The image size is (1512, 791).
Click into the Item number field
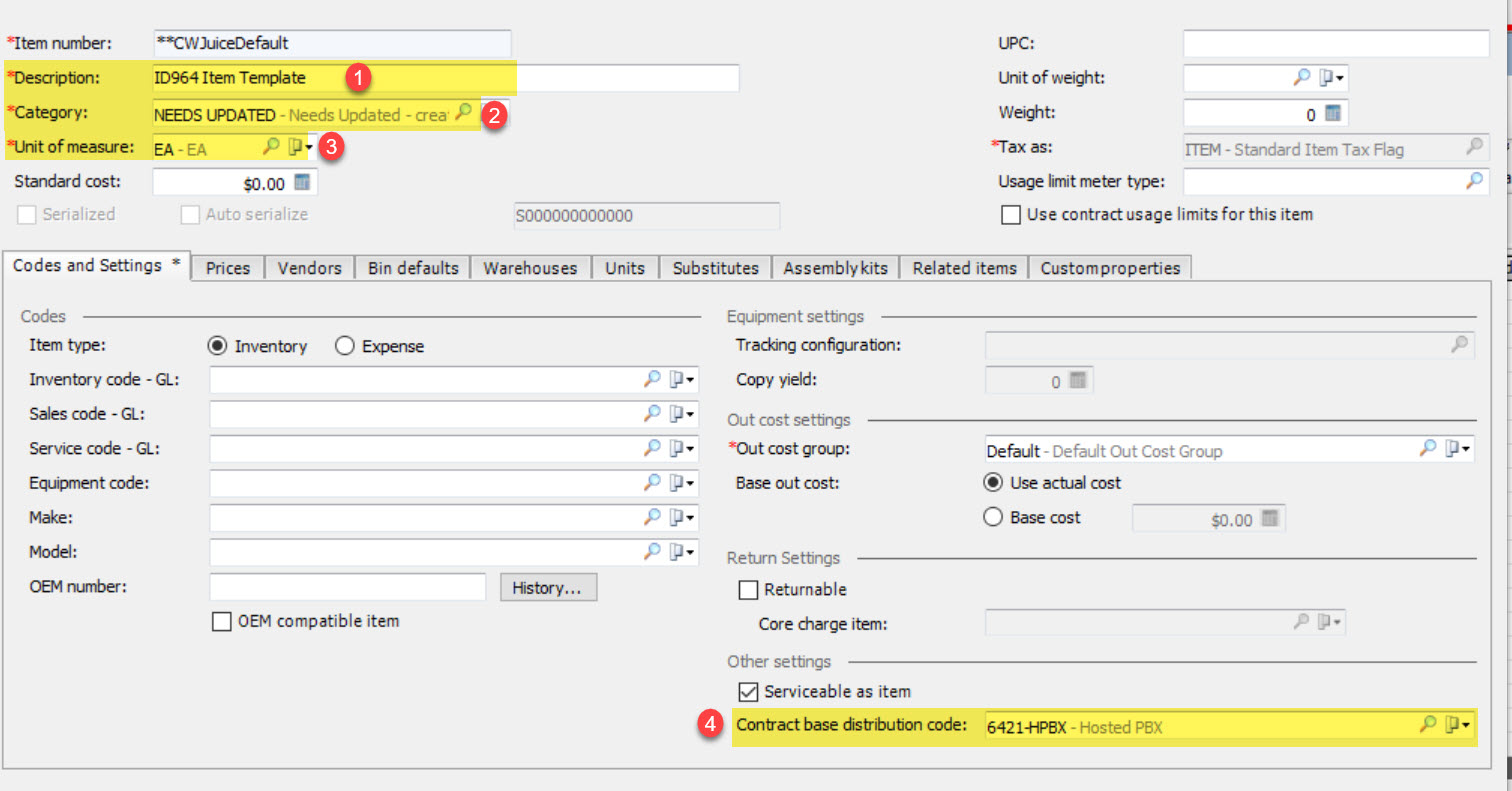[x=332, y=43]
